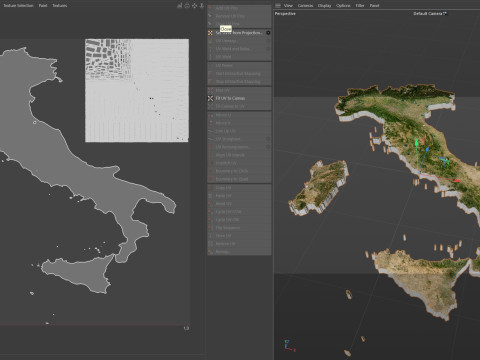Click the Start Interactive Mapping icon
This screenshot has width=480, height=360.
pos(210,73)
